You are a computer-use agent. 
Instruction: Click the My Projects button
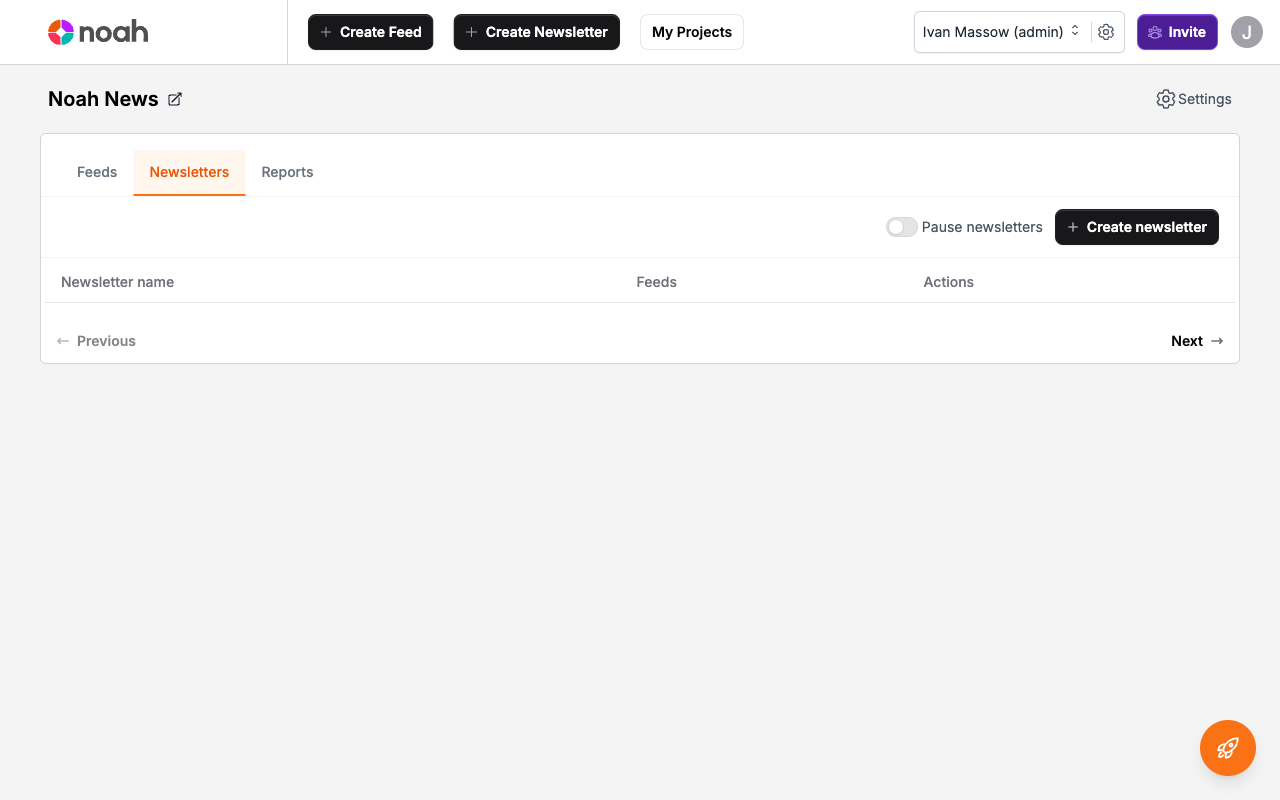coord(691,32)
